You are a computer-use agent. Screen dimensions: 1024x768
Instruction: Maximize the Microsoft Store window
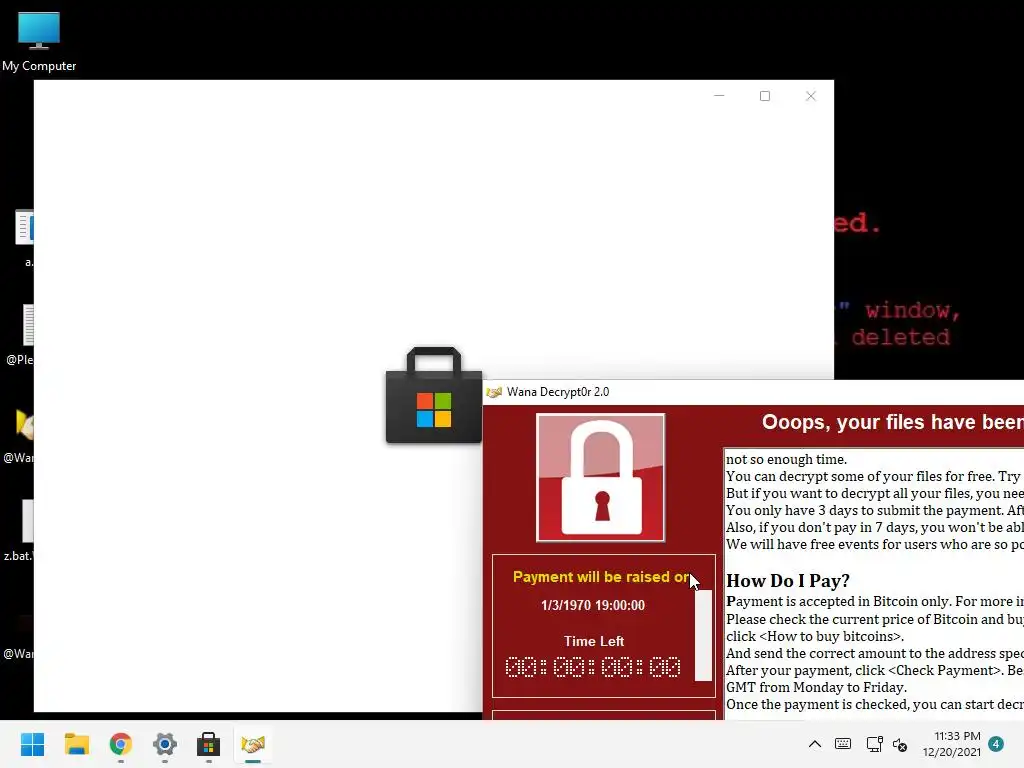[x=765, y=96]
